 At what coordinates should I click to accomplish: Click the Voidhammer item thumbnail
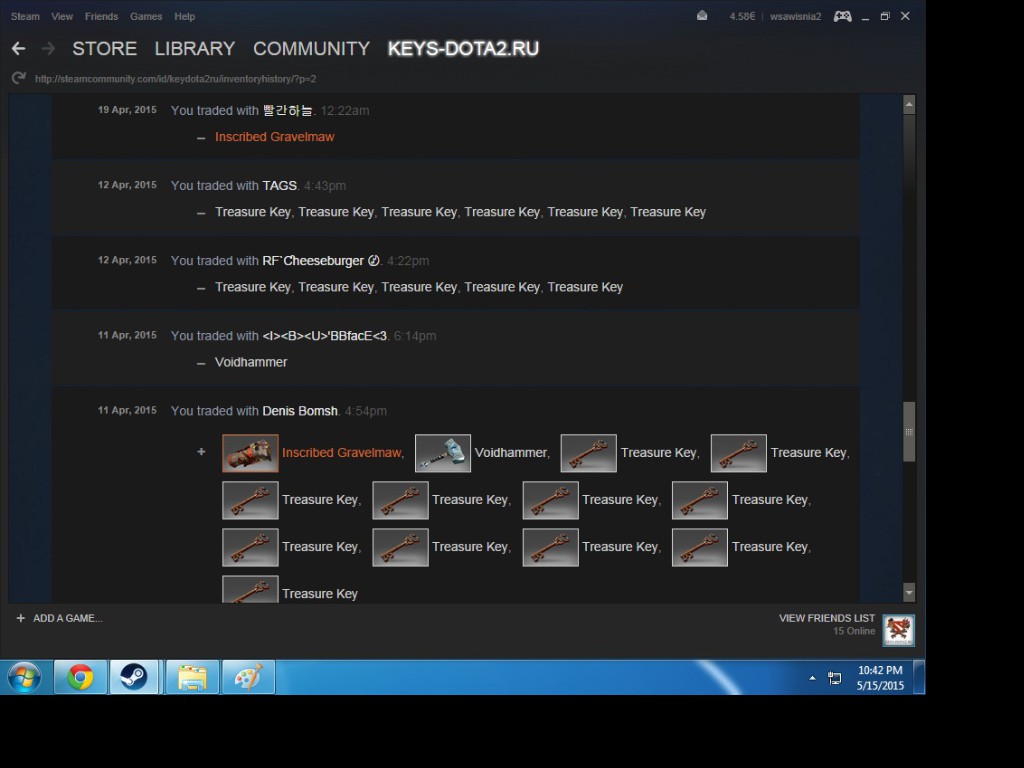443,453
